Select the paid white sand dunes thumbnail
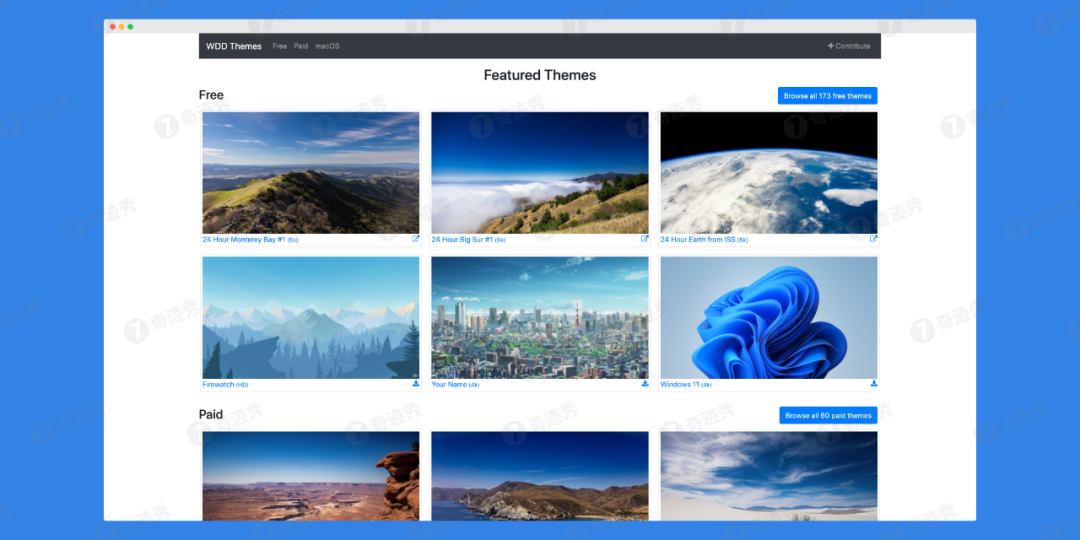 coord(769,476)
